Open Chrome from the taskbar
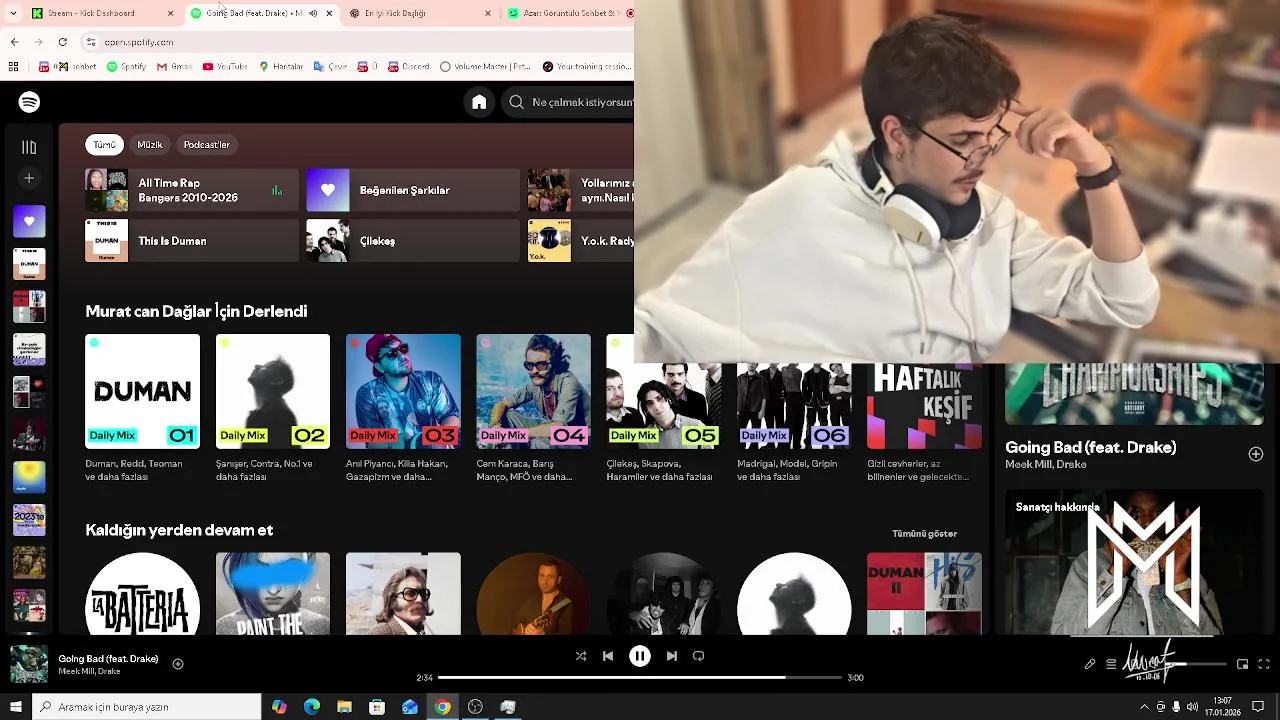The image size is (1280, 720). coord(442,707)
